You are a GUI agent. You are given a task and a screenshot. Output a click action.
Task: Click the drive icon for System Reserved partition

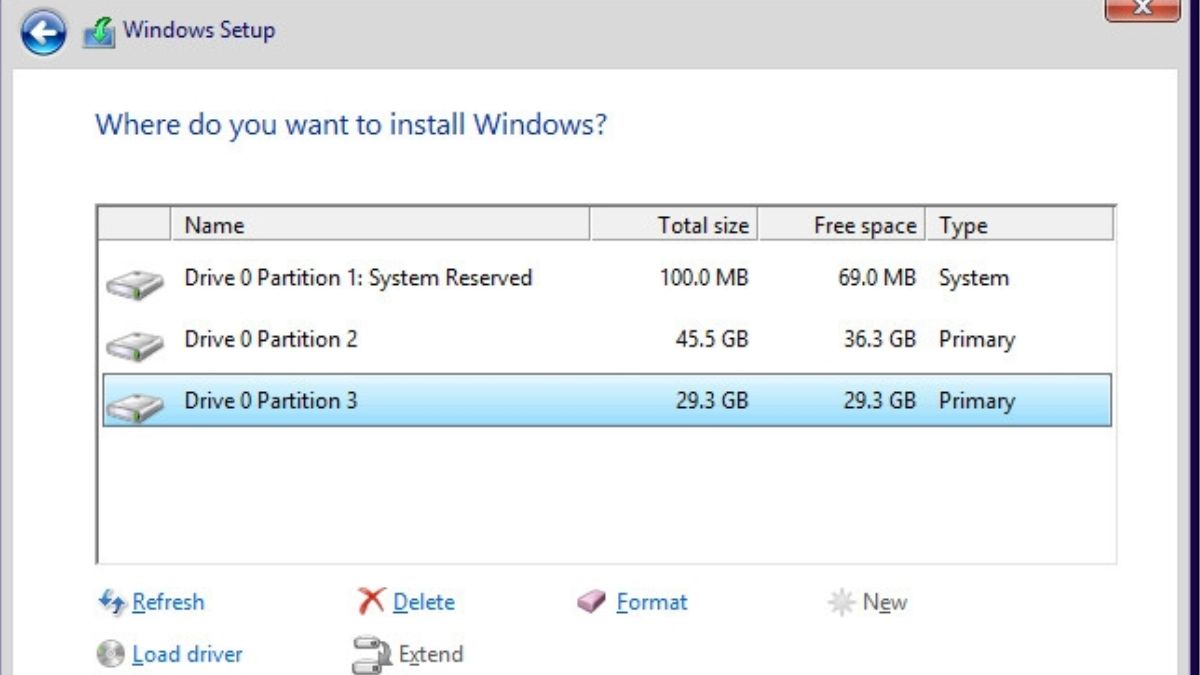(134, 284)
